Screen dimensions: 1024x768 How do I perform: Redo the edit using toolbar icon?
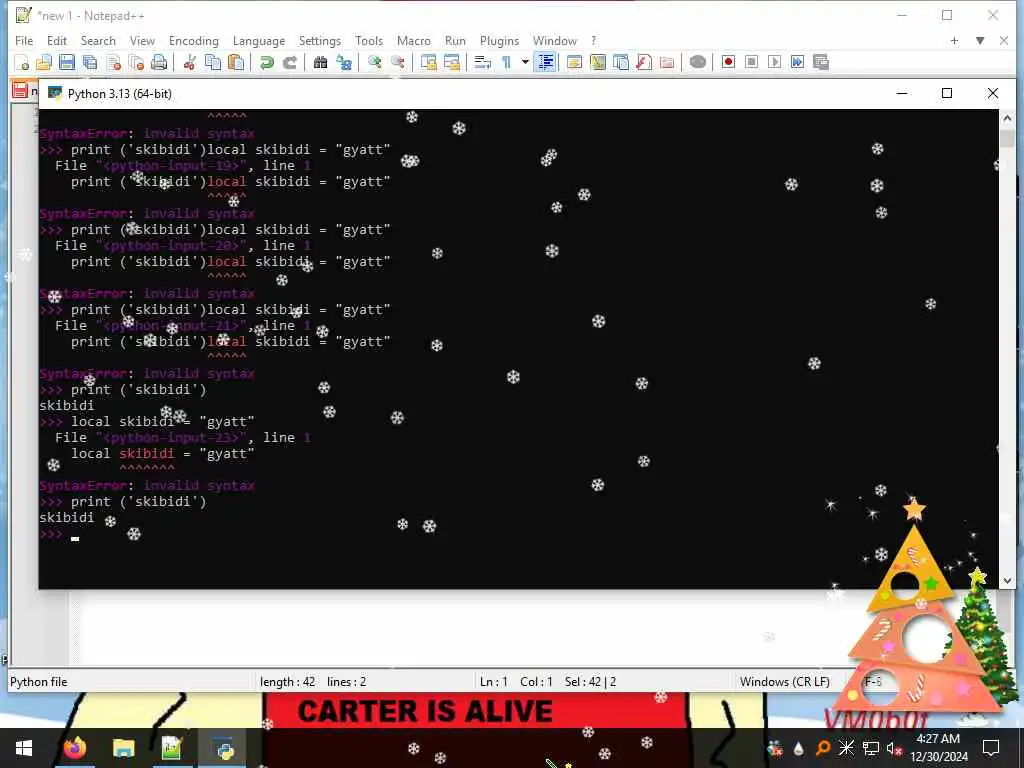(289, 63)
